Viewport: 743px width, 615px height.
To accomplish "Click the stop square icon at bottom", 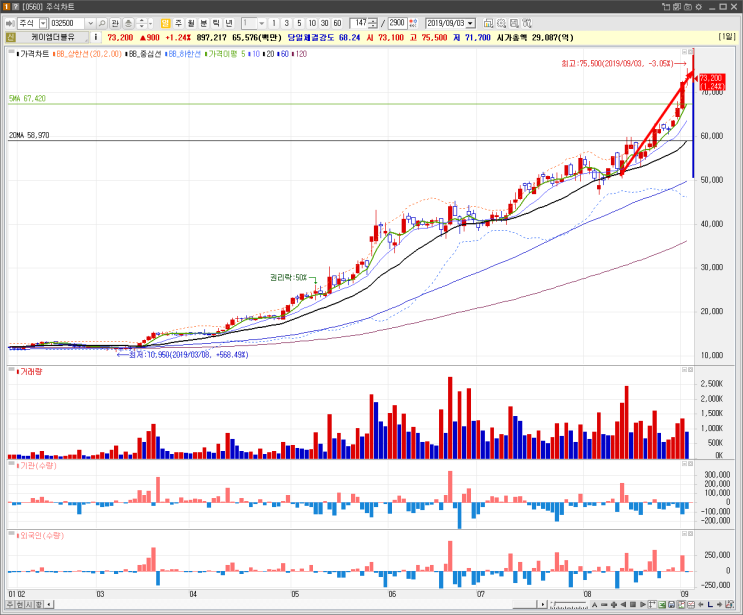I will coord(633,605).
